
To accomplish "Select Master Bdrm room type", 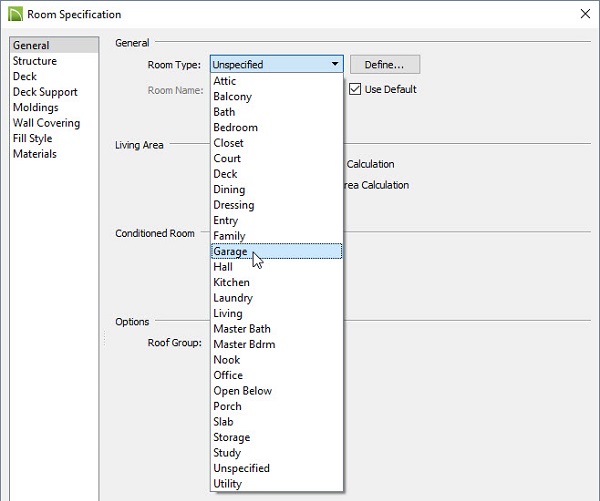I will click(276, 344).
